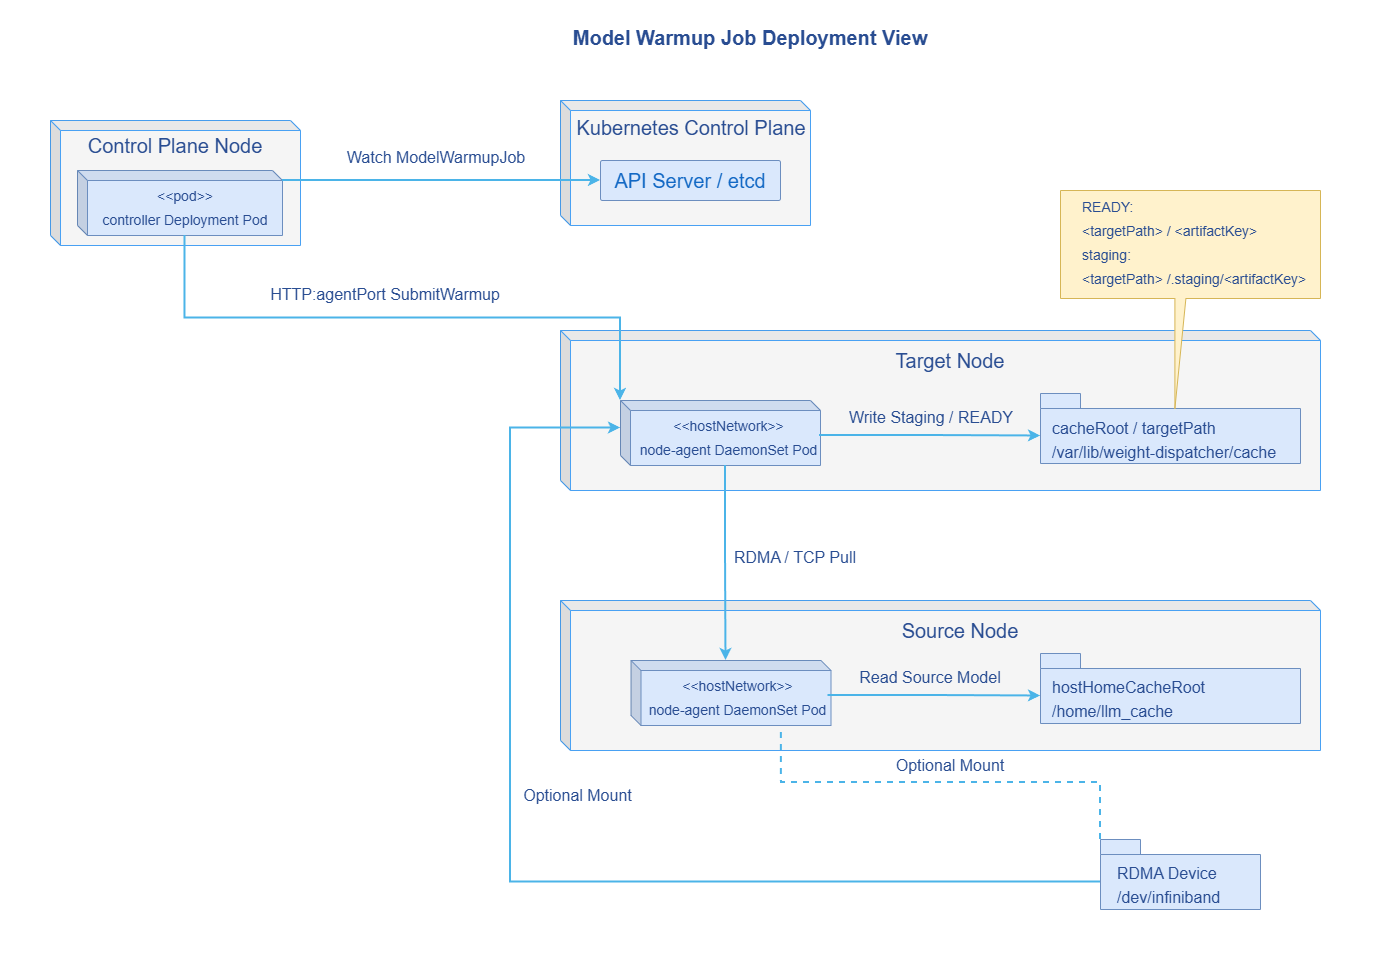Select the cacheRoot / targetPath folder

[1170, 429]
